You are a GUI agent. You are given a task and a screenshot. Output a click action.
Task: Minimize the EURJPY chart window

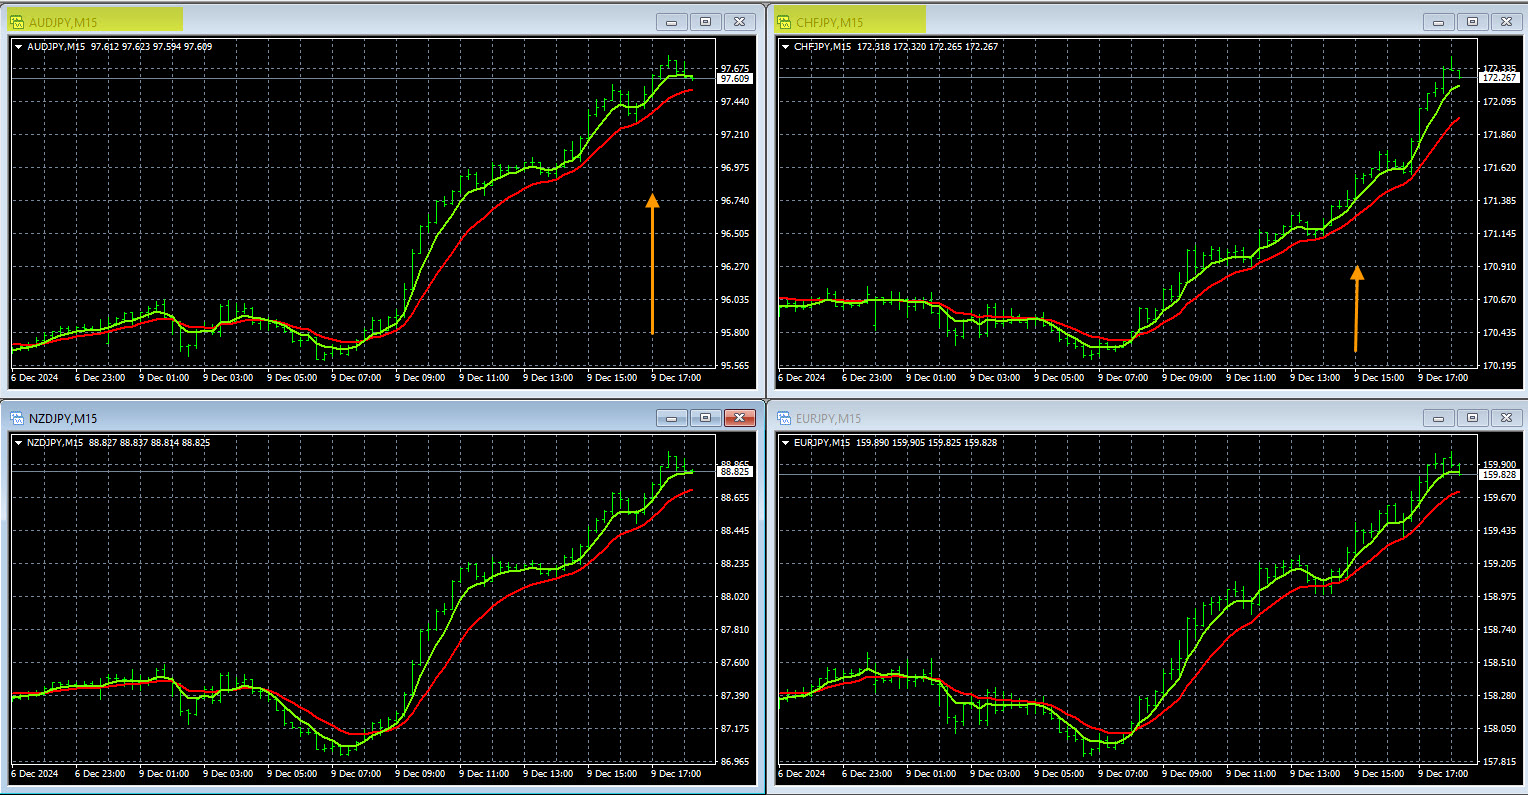point(1439,418)
